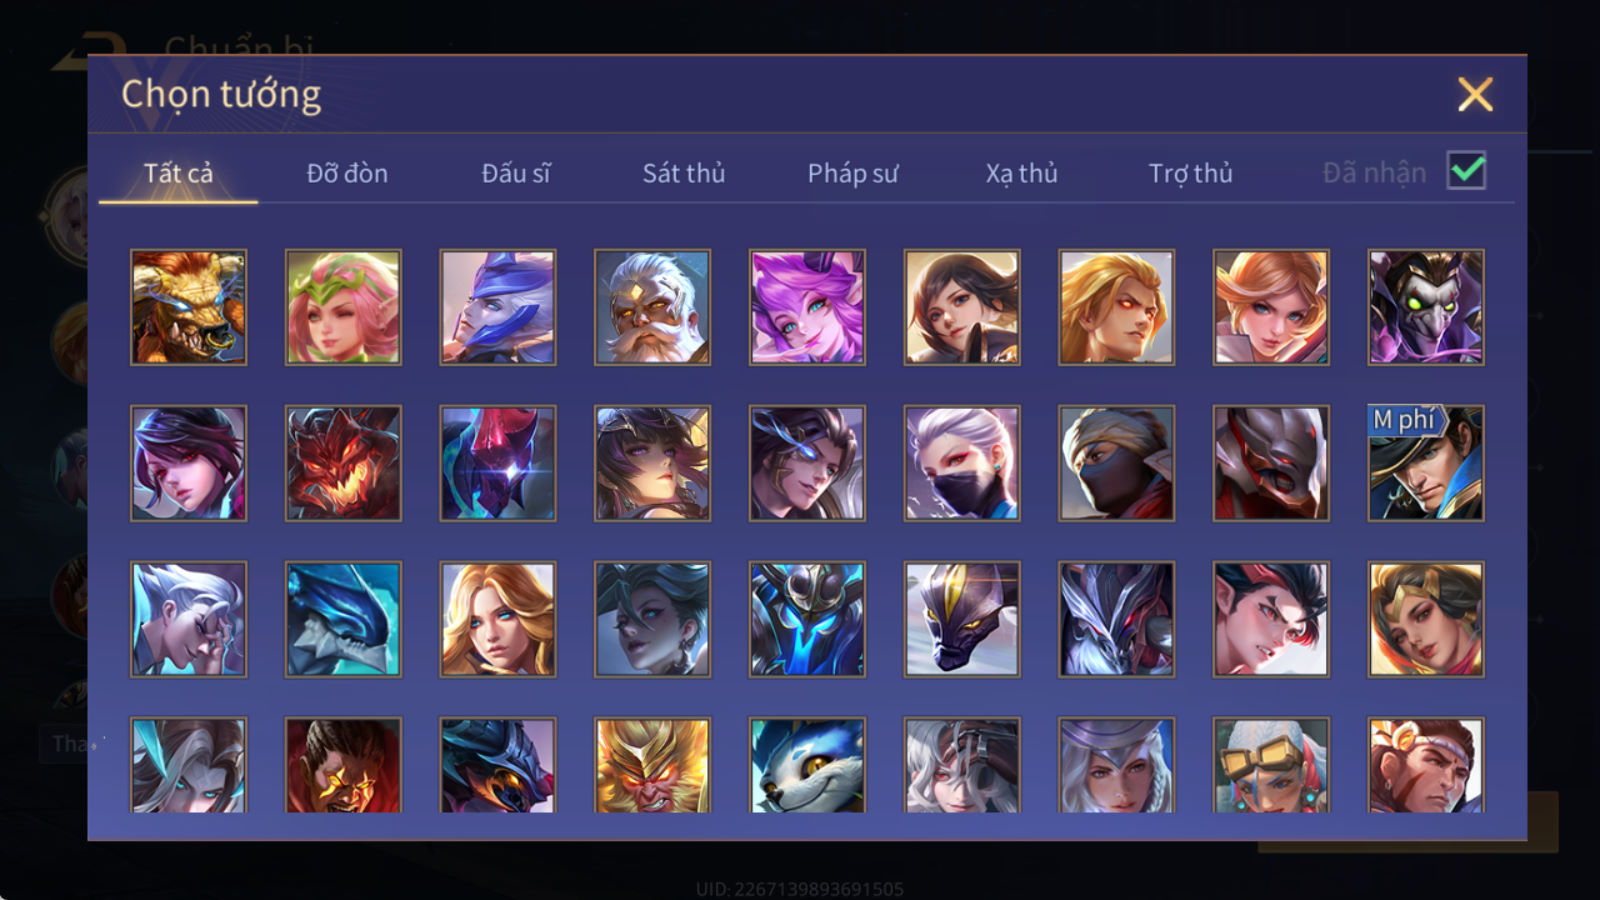Open the Sát thủ tab
The image size is (1600, 900).
pos(684,173)
